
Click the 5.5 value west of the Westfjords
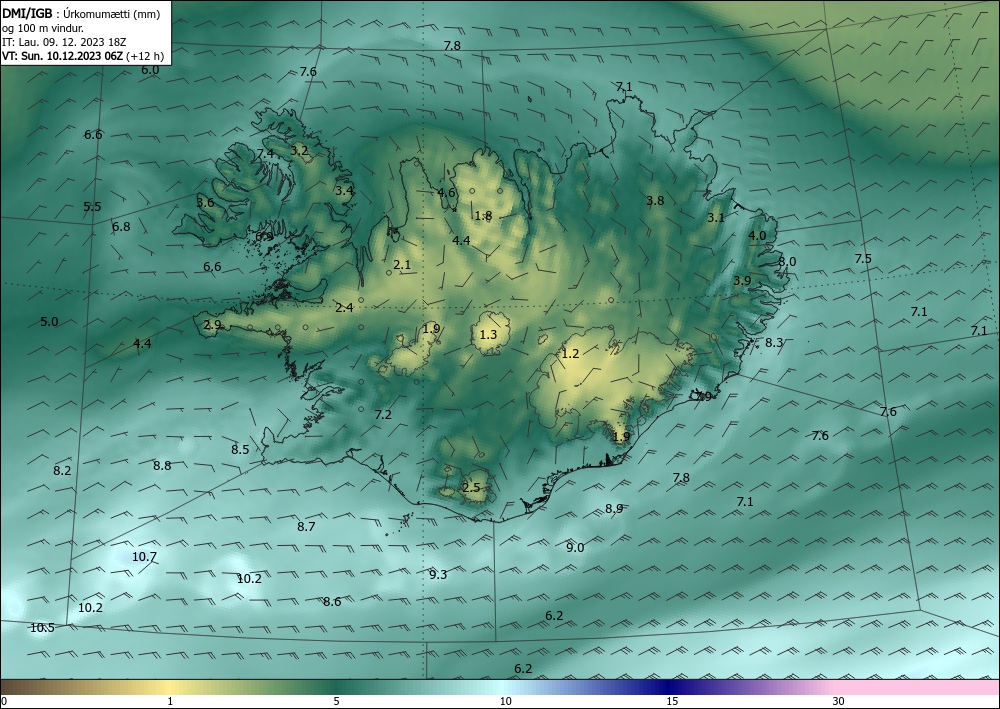pos(92,206)
